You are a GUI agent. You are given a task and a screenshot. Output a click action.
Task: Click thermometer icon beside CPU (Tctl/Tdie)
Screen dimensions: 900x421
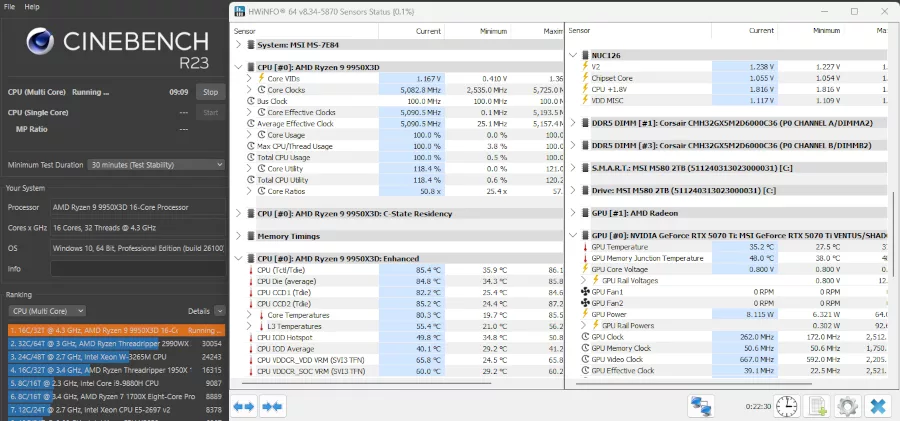coord(251,270)
